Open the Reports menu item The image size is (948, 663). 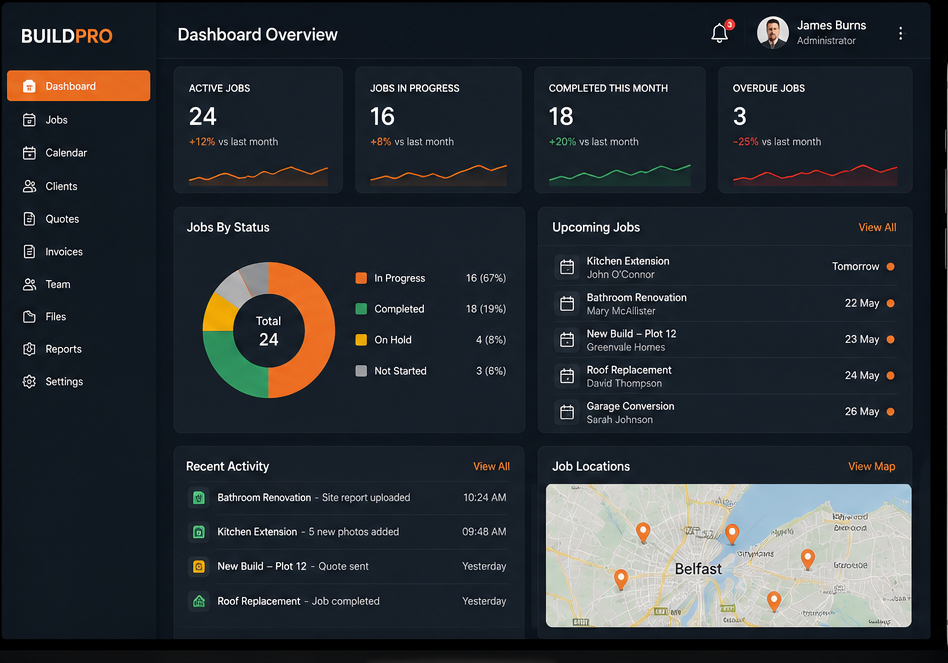click(x=79, y=349)
